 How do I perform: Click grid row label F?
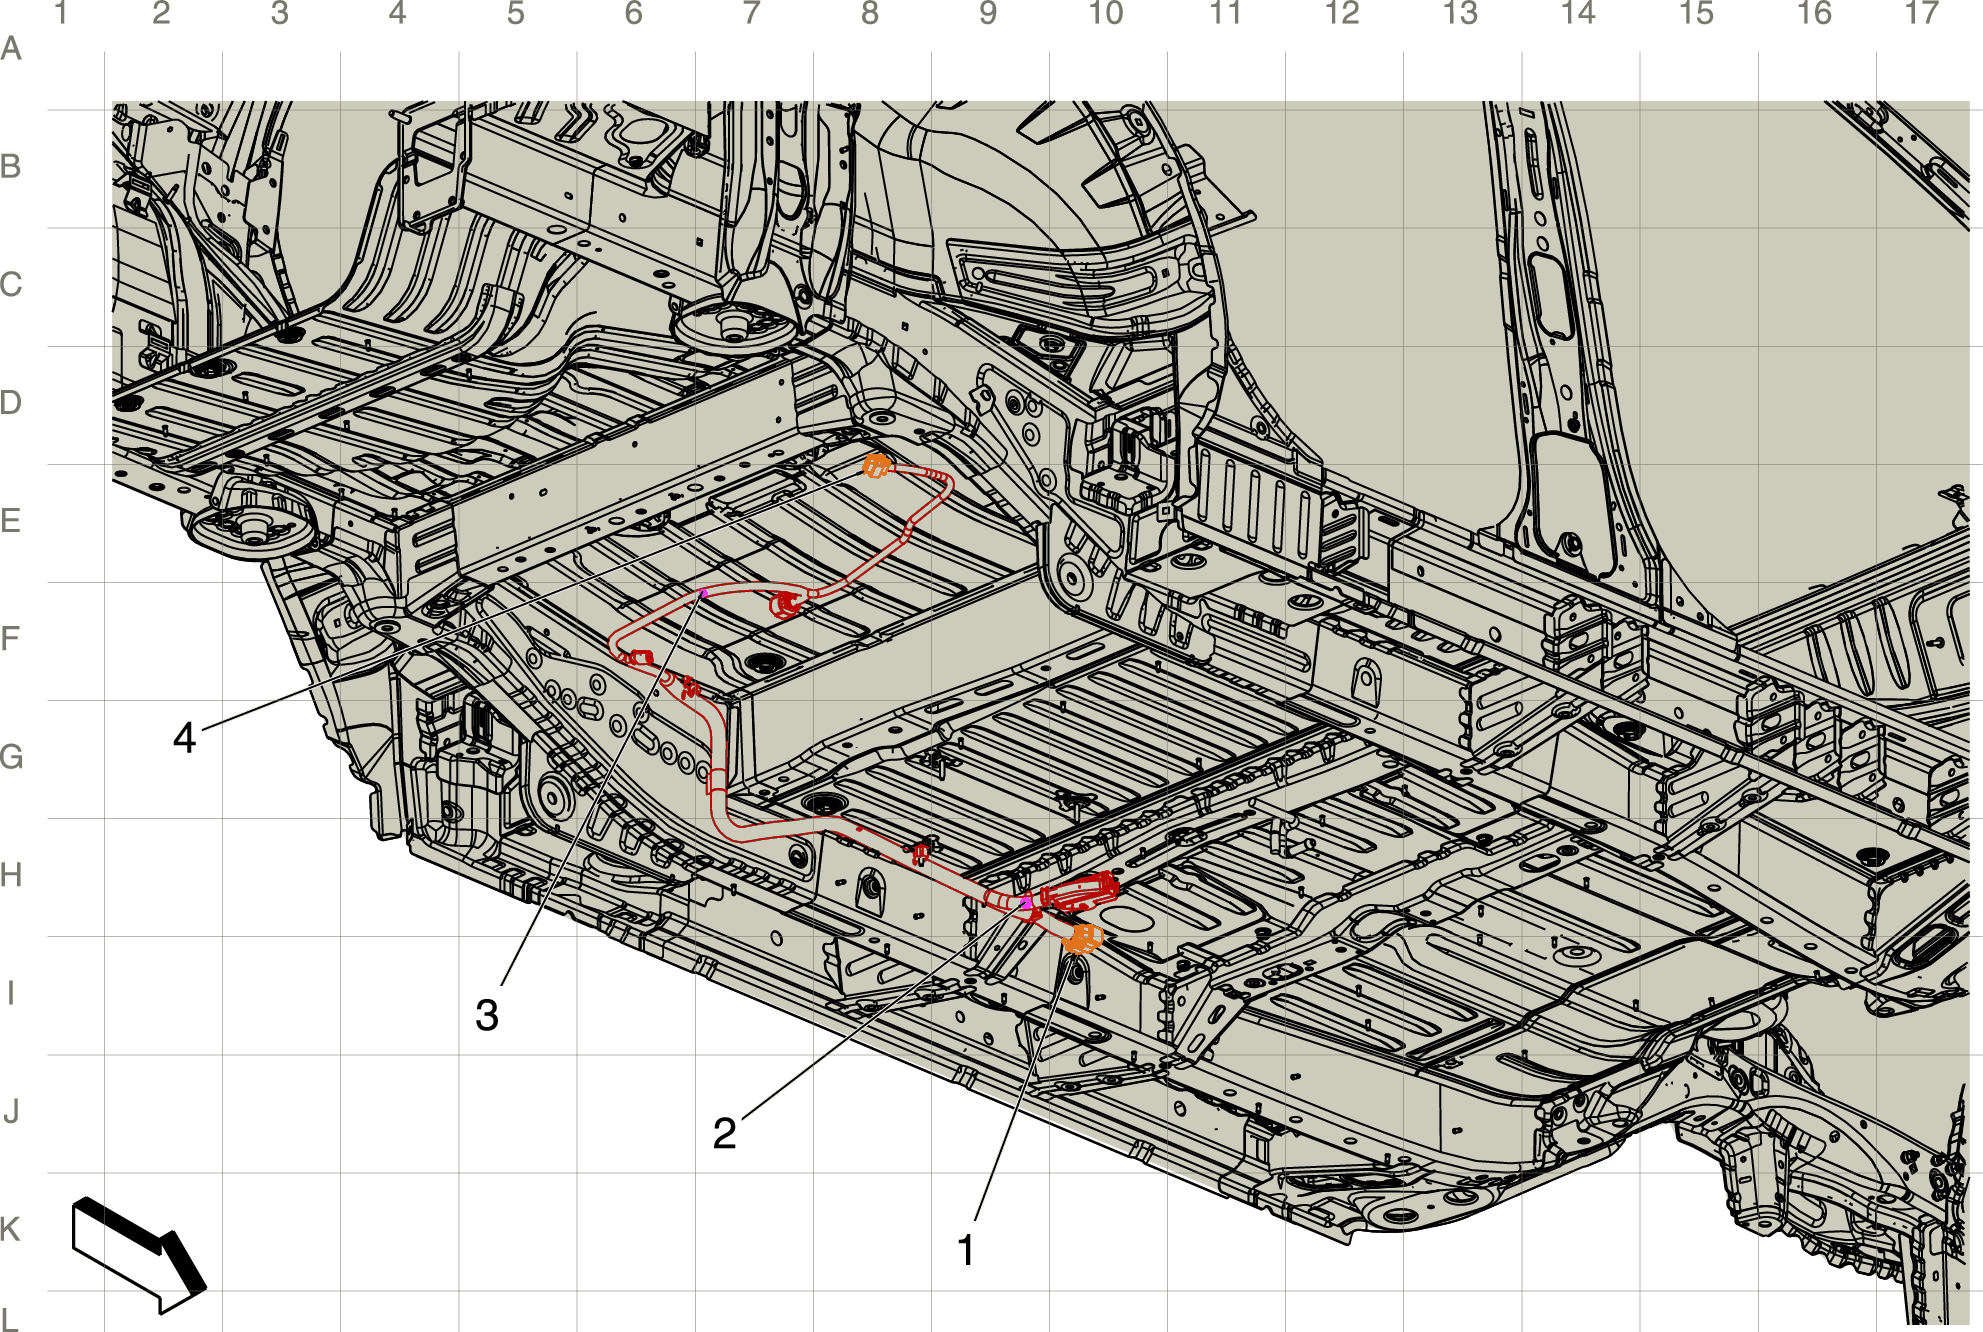(x=10, y=638)
